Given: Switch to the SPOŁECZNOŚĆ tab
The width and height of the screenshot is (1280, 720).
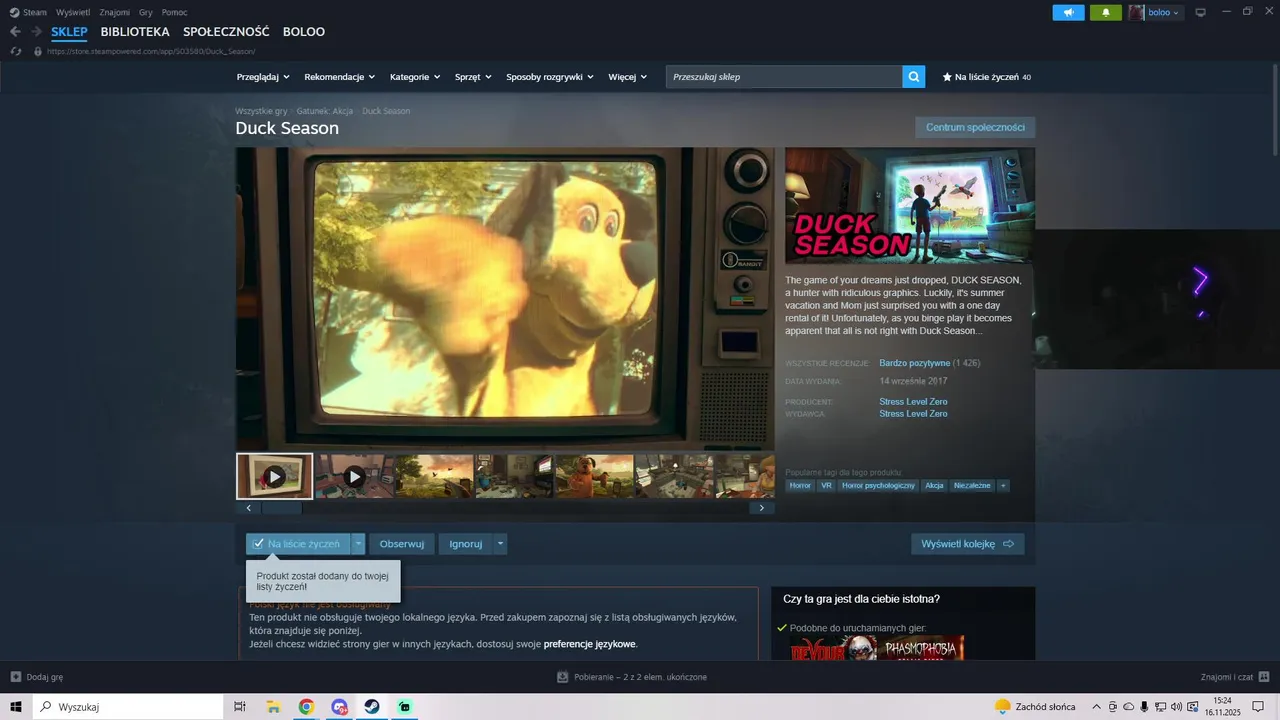Looking at the screenshot, I should tap(226, 32).
